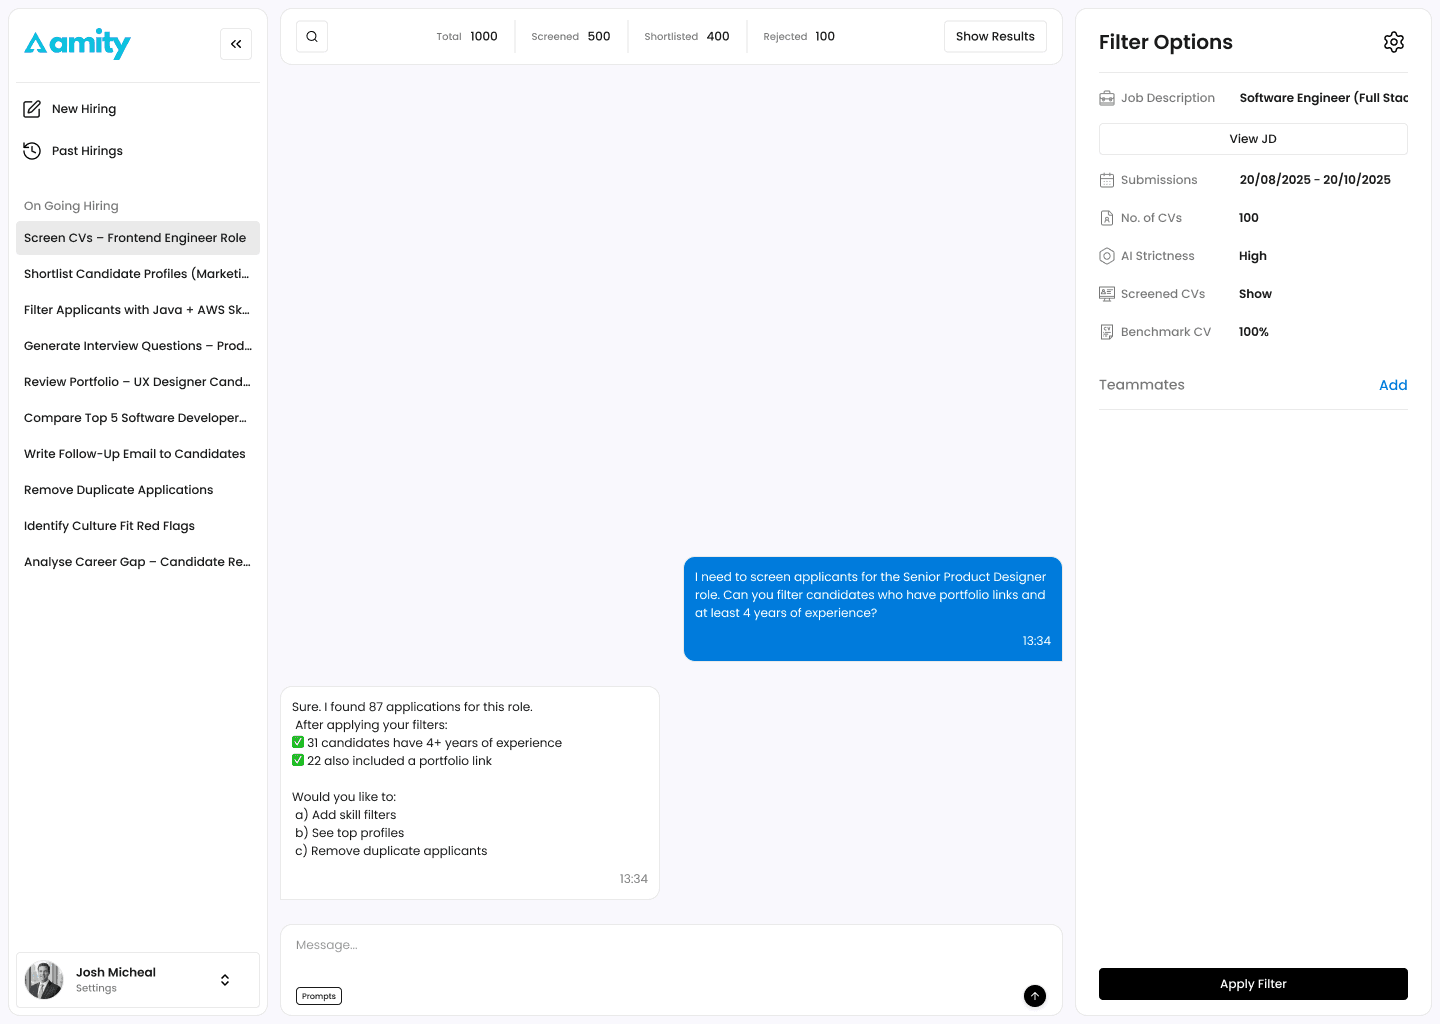Screen dimensions: 1440x1024
Task: Open Compare Top 5 Software Developer chat
Action: (x=135, y=417)
